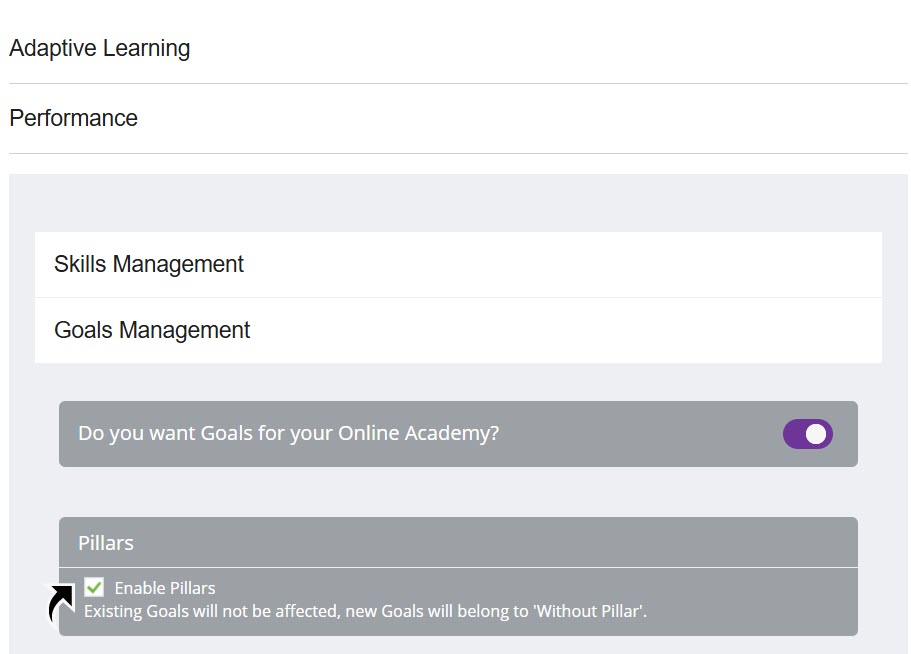Click the black arrow pointer icon
The height and width of the screenshot is (654, 911).
point(61,603)
